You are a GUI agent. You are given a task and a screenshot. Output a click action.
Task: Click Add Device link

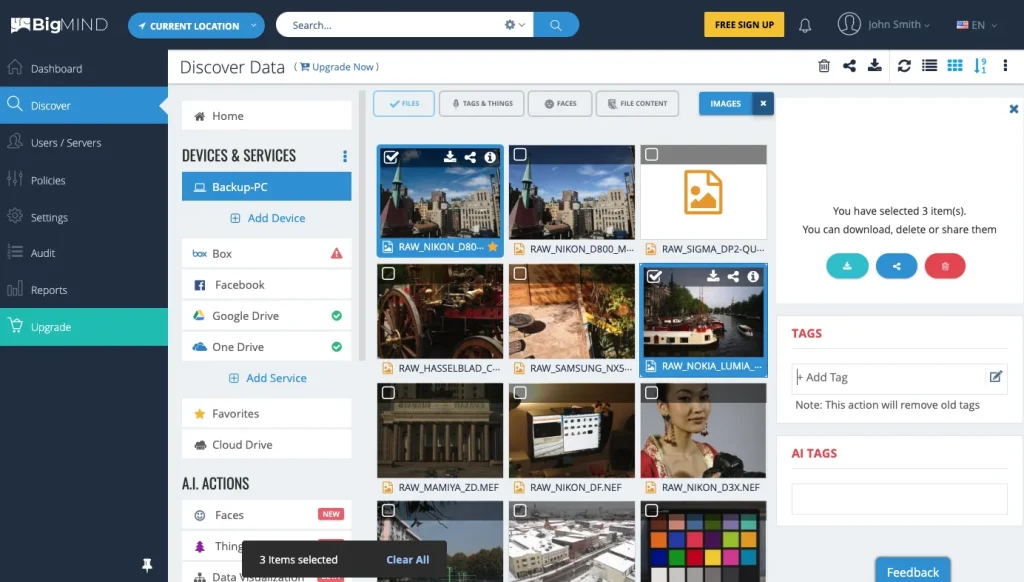click(267, 218)
